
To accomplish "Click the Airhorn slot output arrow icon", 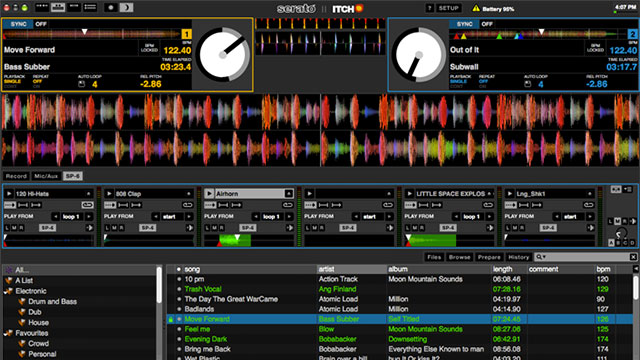I will pos(289,228).
